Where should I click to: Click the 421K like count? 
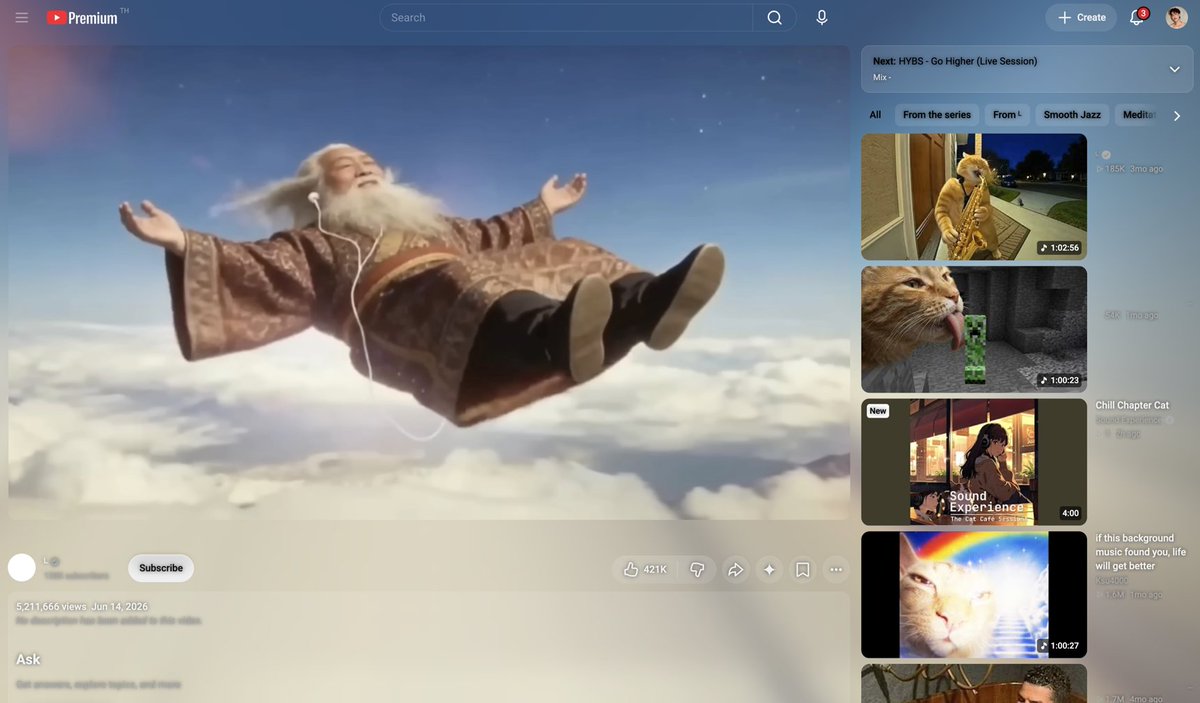[x=655, y=569]
